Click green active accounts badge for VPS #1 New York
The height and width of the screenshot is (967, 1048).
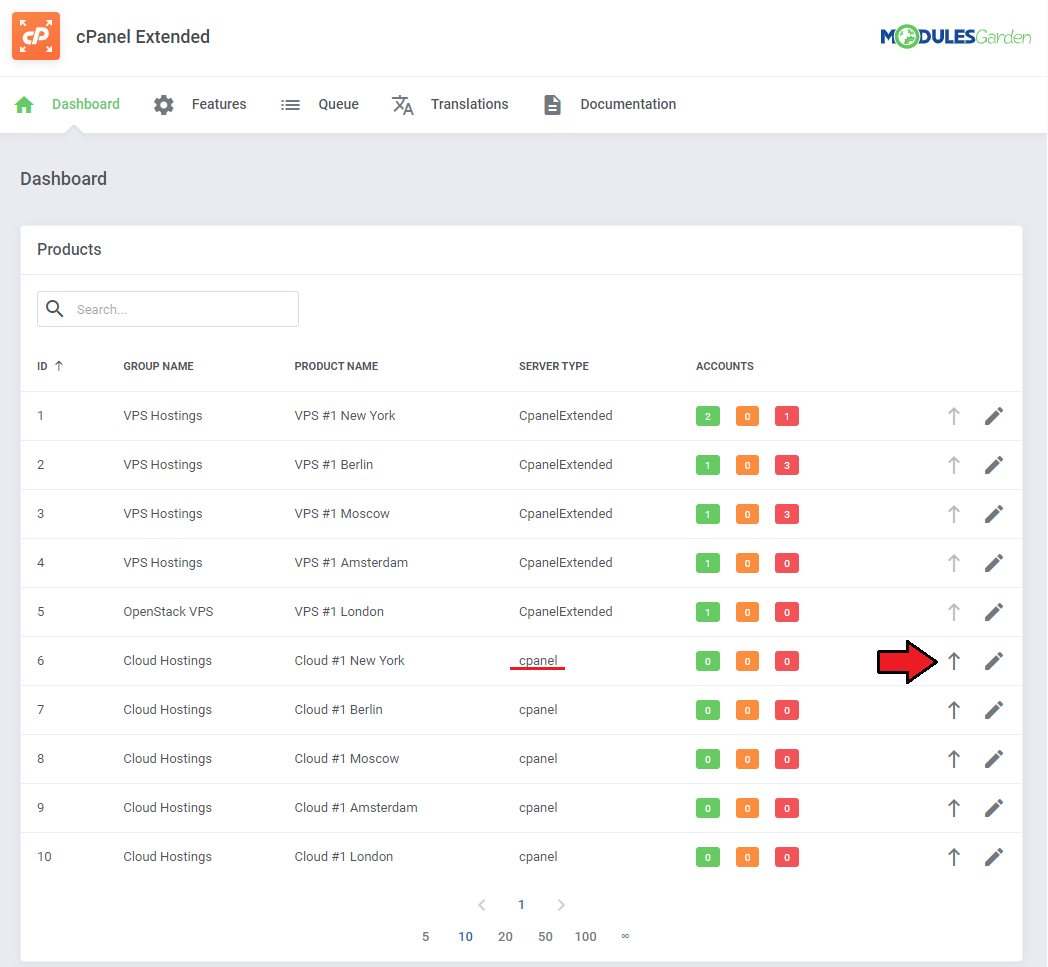(x=708, y=416)
